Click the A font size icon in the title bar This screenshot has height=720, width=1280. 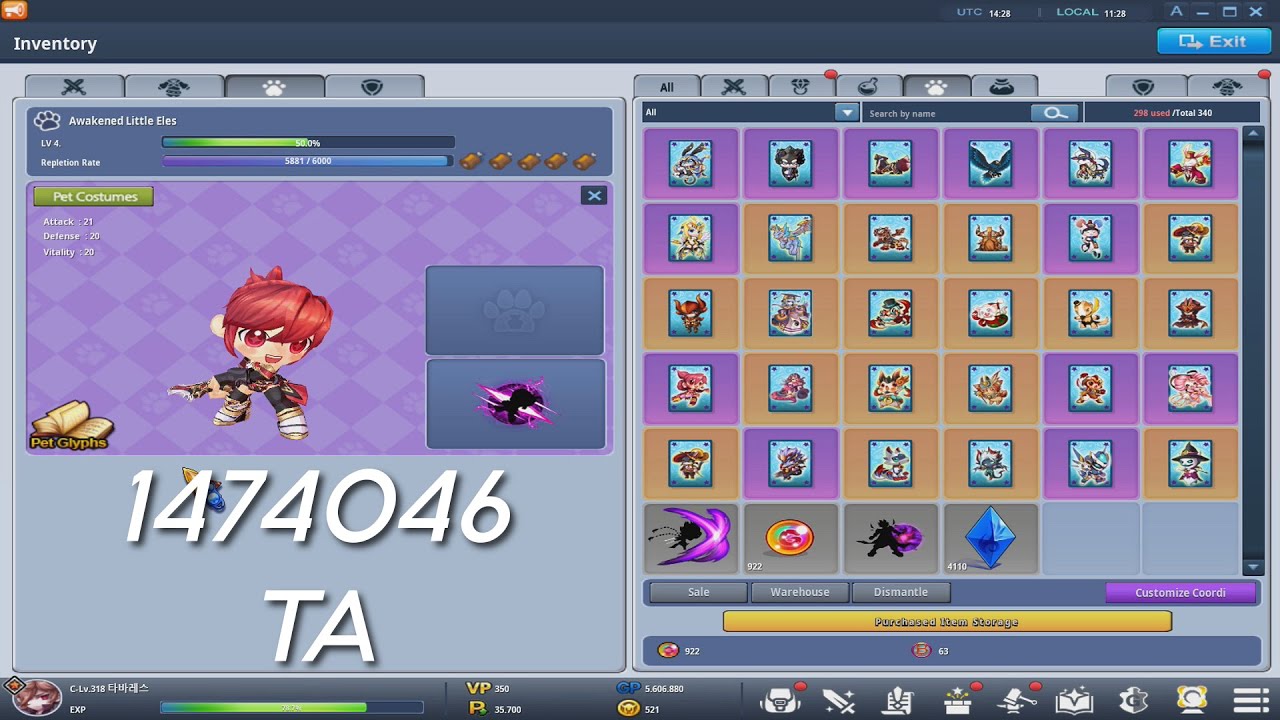click(1177, 11)
